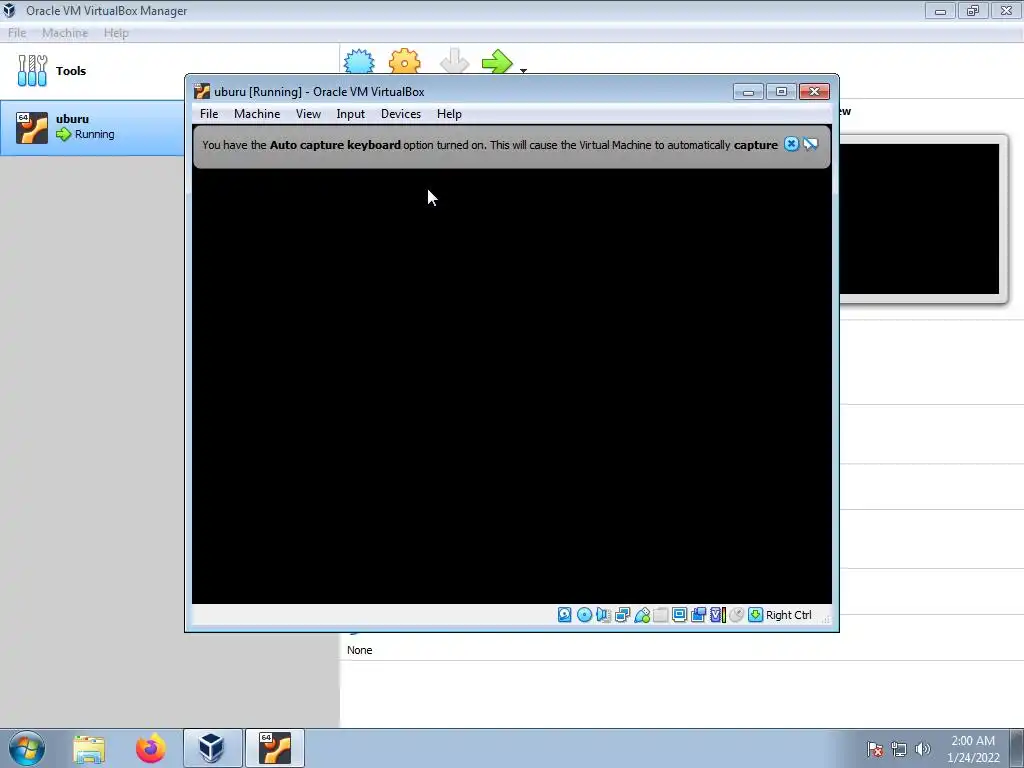The image size is (1024, 768).
Task: Minimize the uburu VM window
Action: (x=748, y=91)
